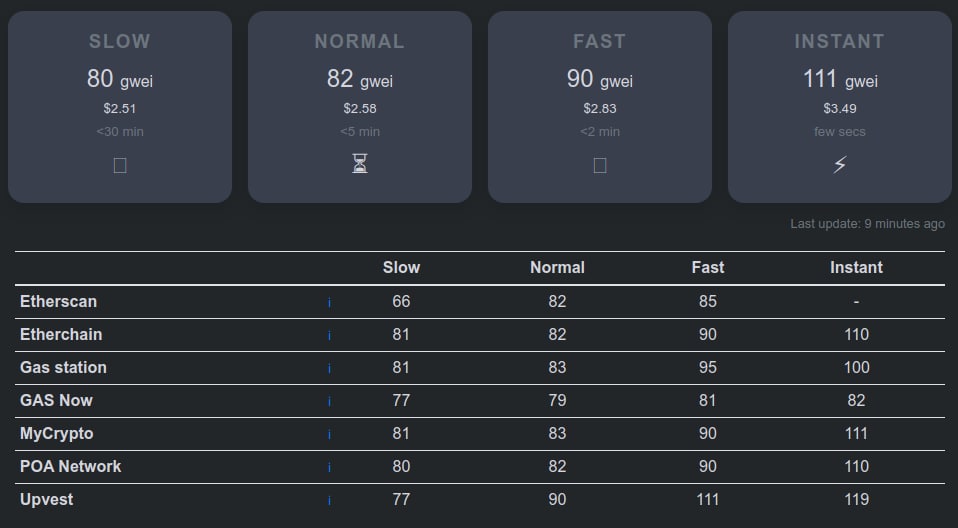The width and height of the screenshot is (958, 528).
Task: Click the info icon next to Etherchain
Action: pyautogui.click(x=329, y=335)
